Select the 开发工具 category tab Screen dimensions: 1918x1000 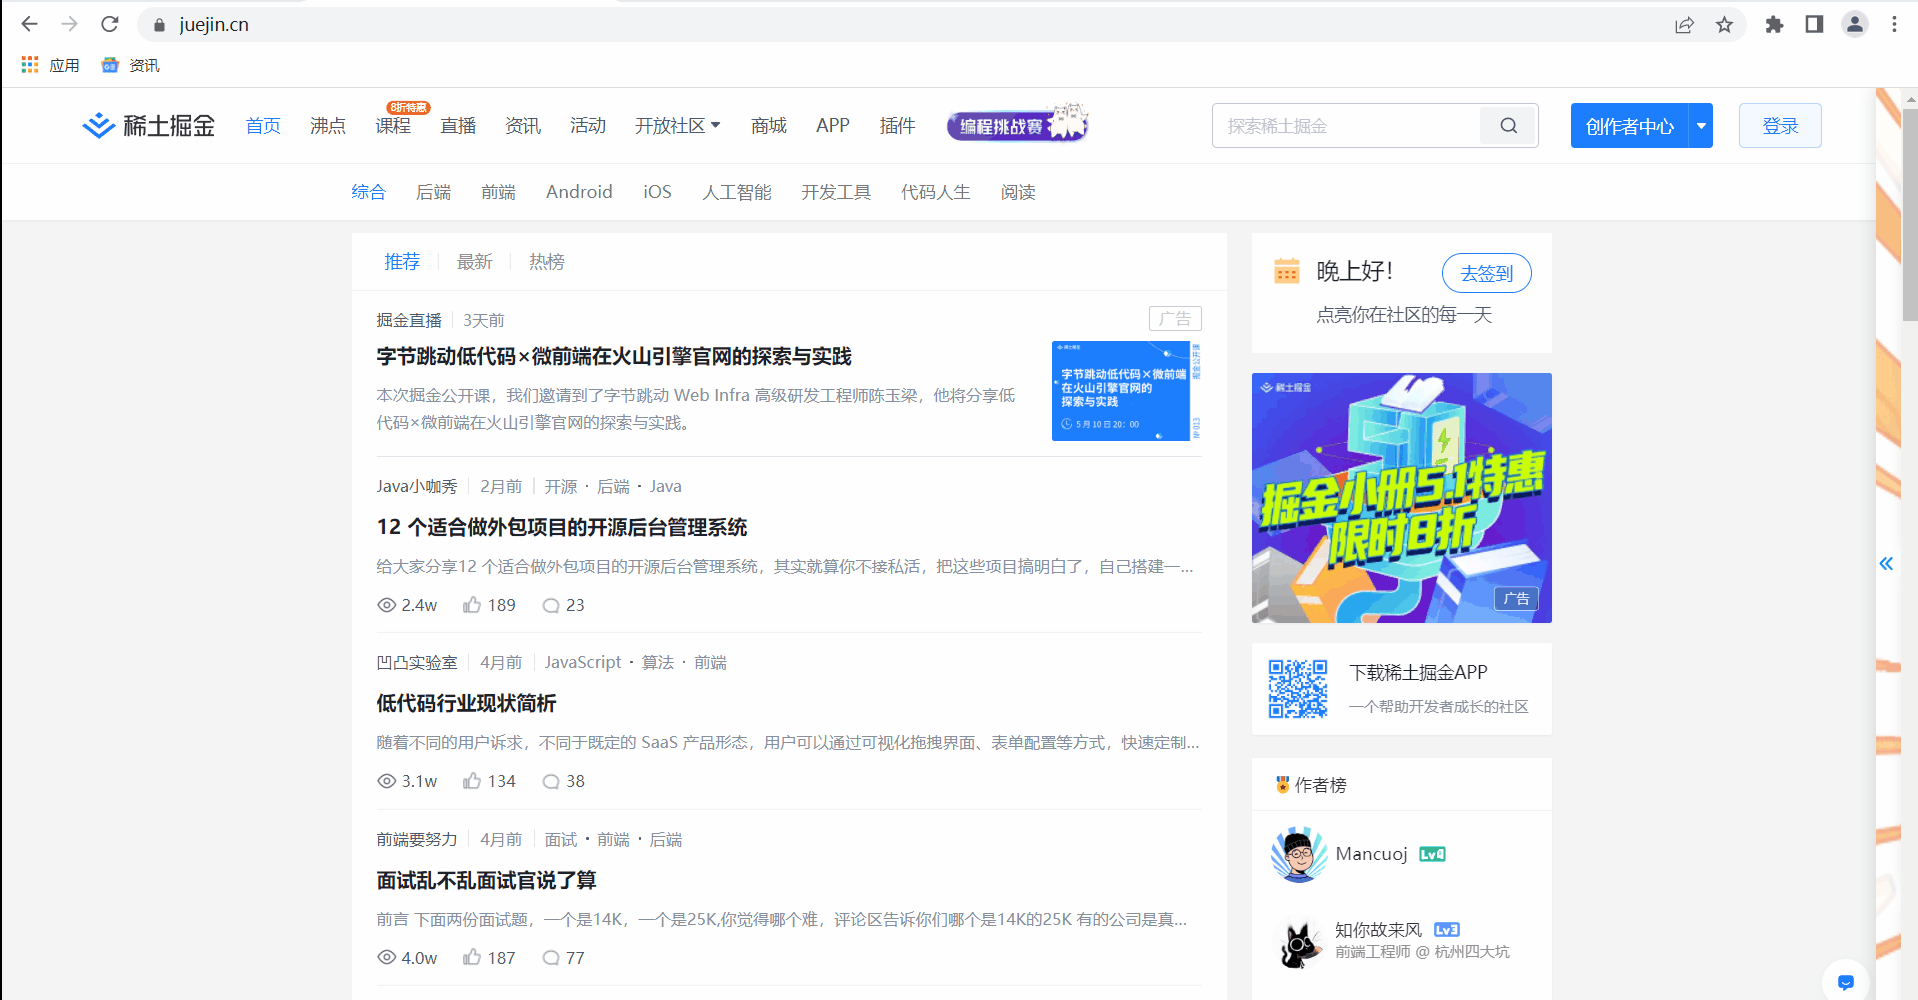tap(836, 192)
